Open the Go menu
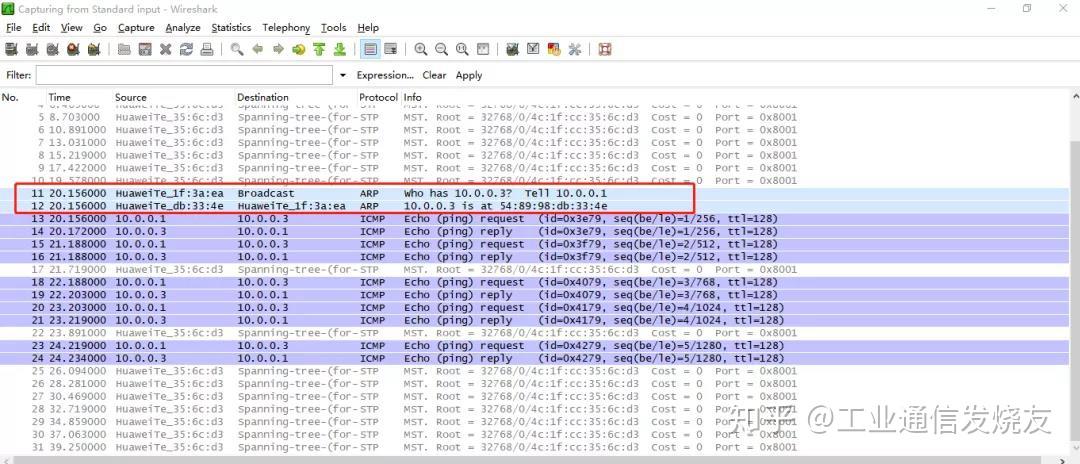The height and width of the screenshot is (464, 1080). tap(100, 28)
